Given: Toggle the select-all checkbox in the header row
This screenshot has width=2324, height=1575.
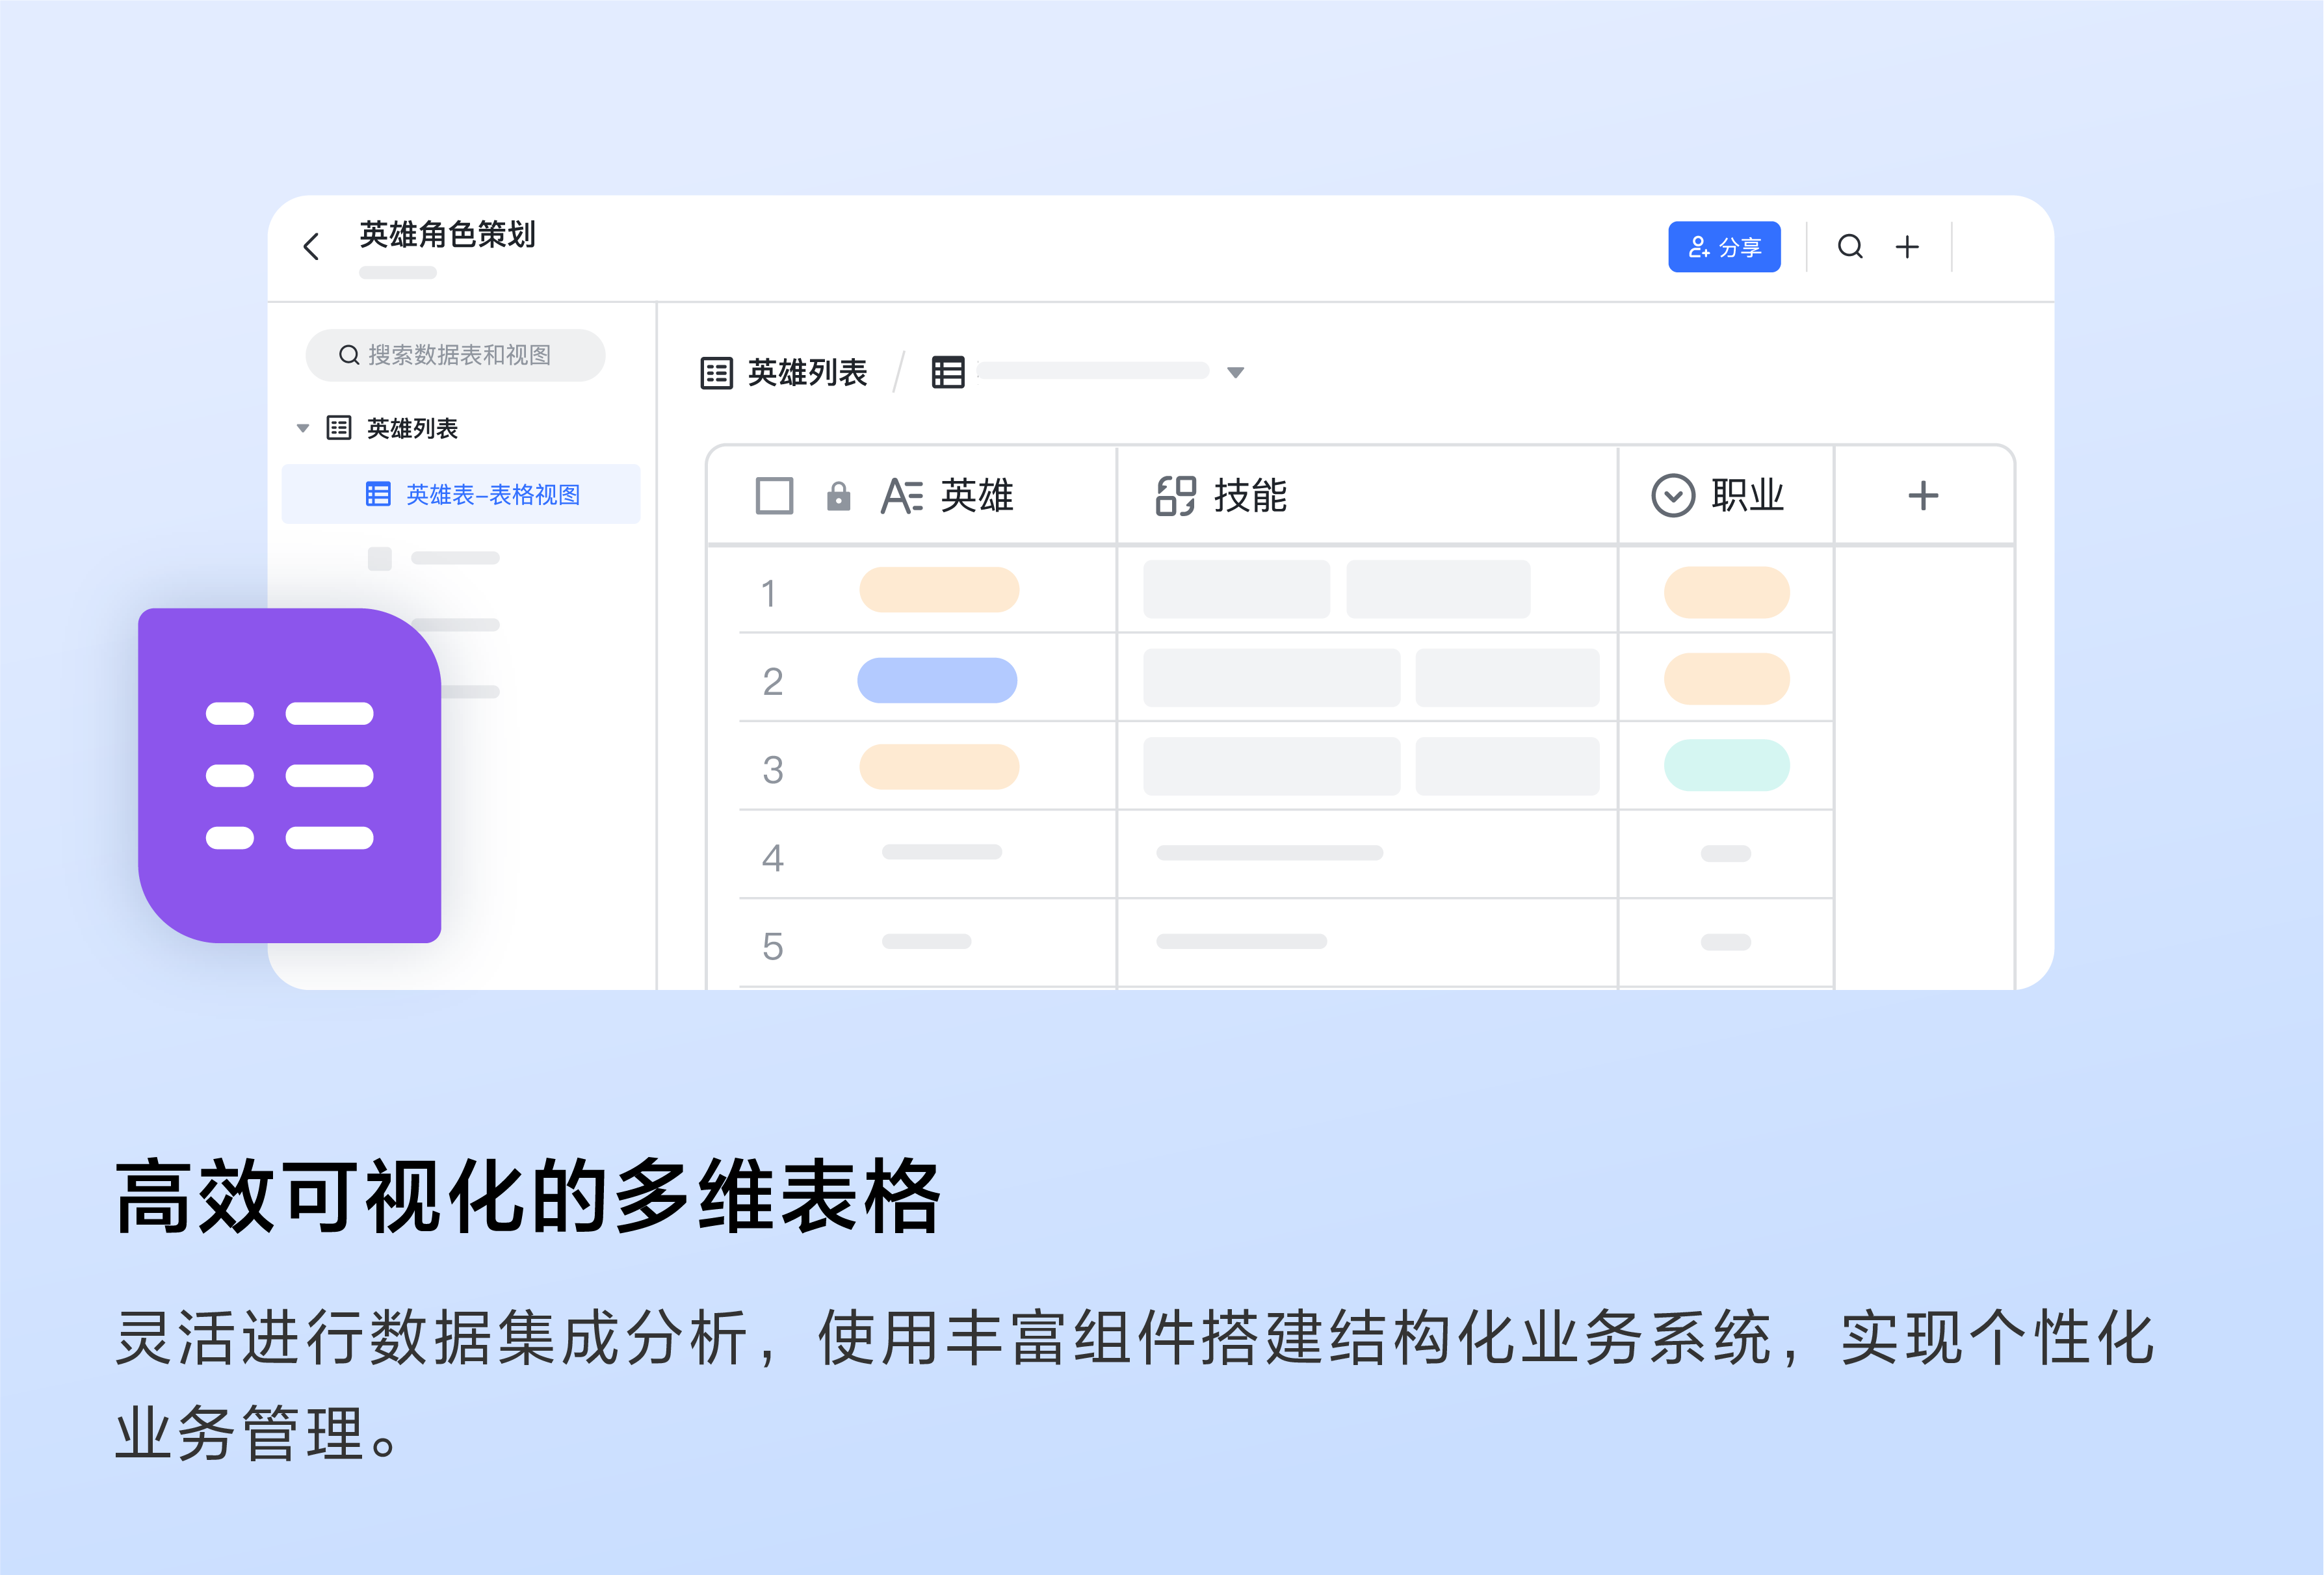Looking at the screenshot, I should pos(775,495).
